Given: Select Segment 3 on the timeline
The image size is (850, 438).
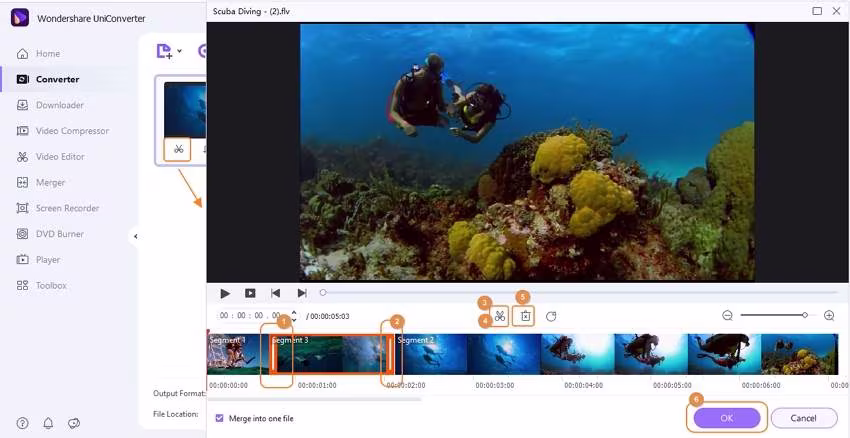Looking at the screenshot, I should point(332,355).
